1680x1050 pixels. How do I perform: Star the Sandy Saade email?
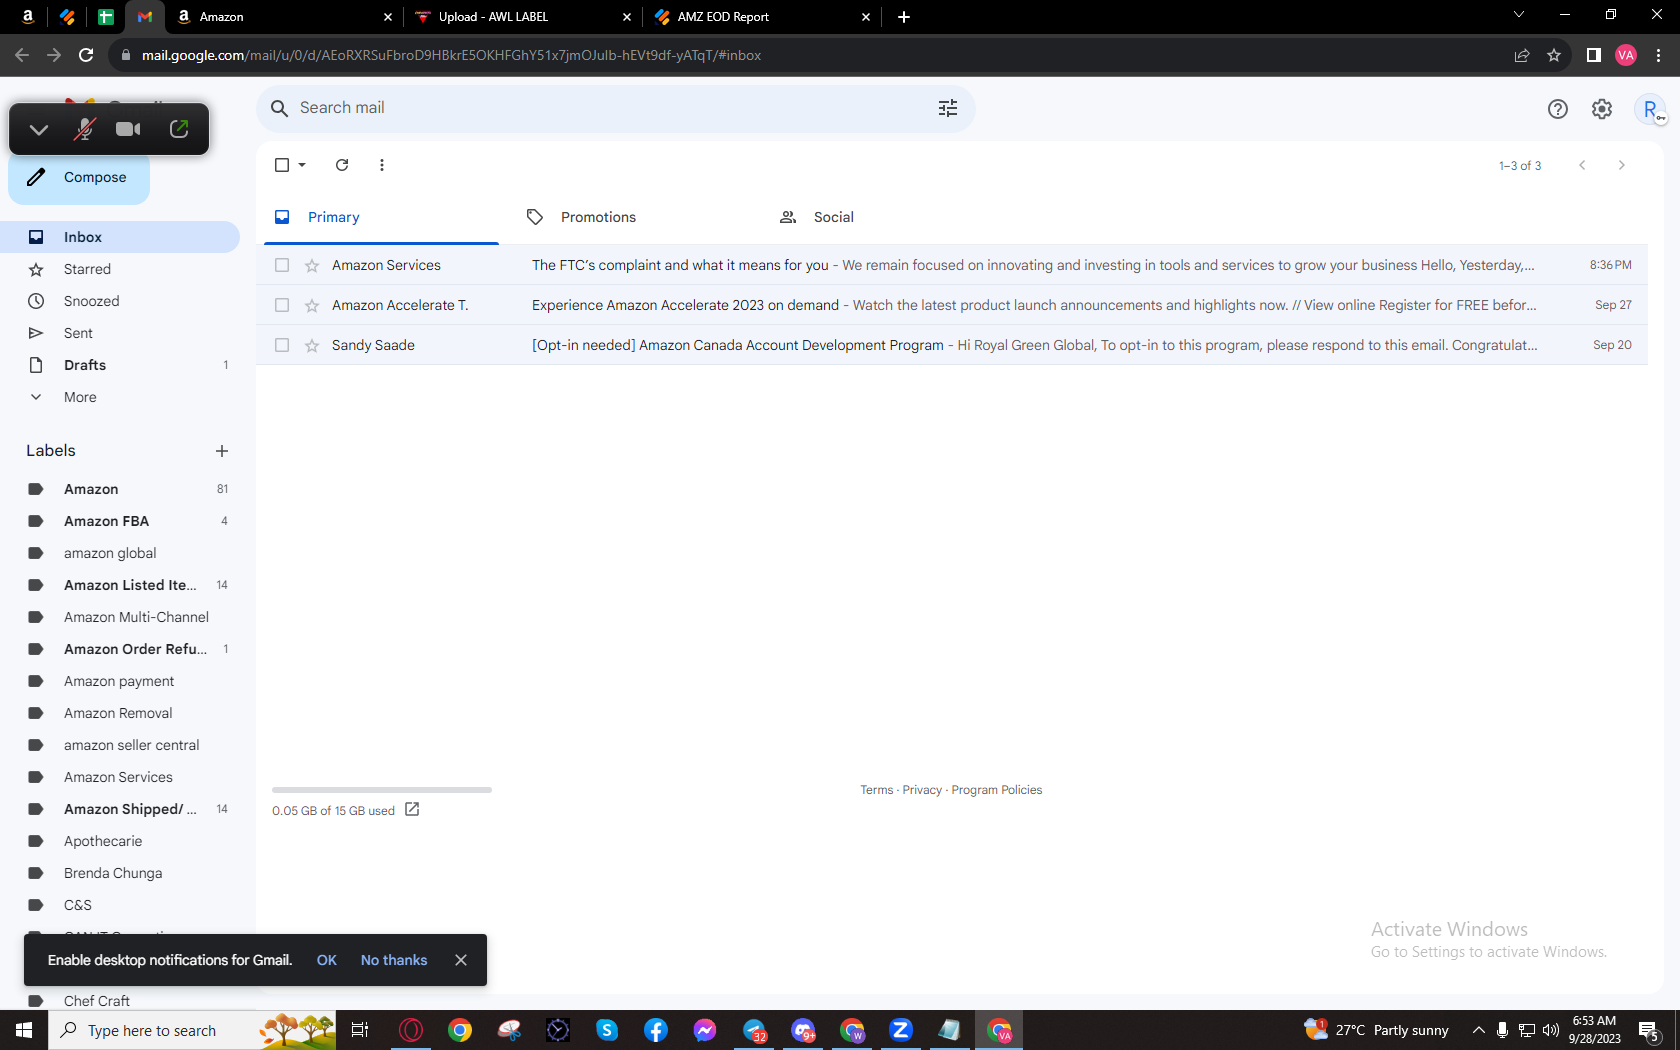point(312,345)
